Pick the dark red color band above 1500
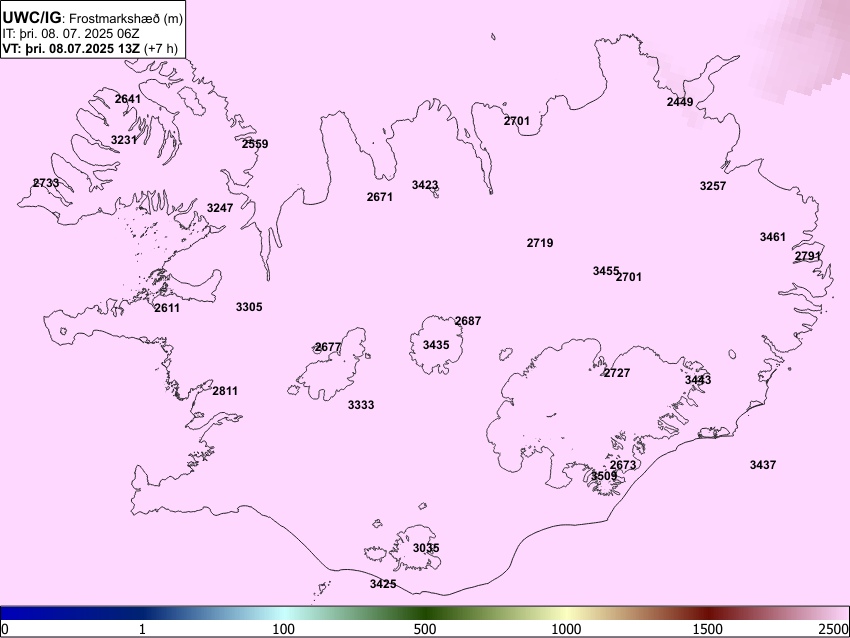Viewport: 850px width, 638px height. pos(708,613)
